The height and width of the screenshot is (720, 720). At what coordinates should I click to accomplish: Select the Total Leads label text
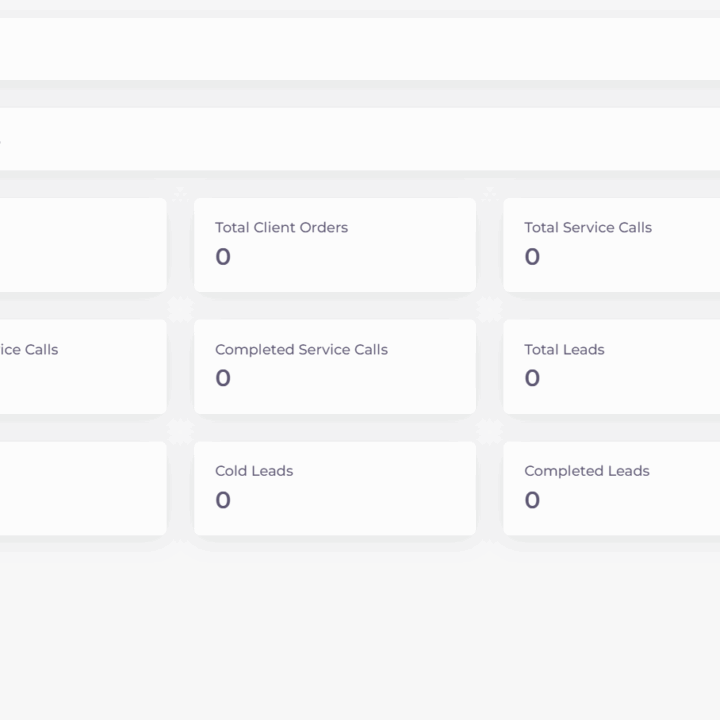[x=564, y=349]
